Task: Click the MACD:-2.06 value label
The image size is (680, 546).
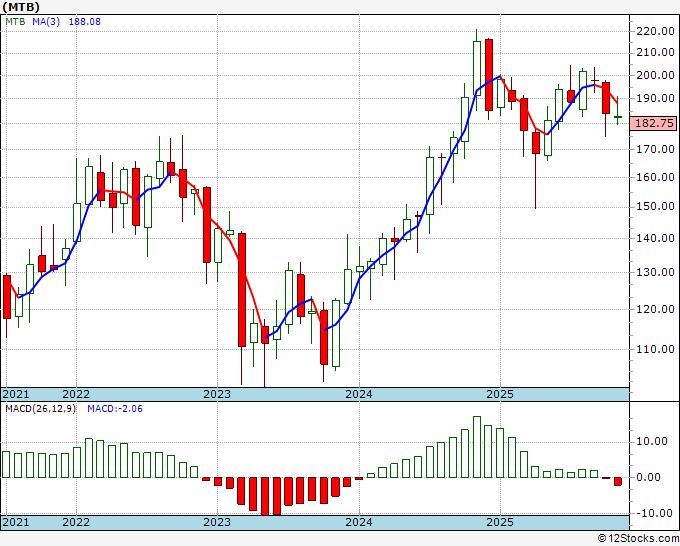Action: click(x=115, y=409)
